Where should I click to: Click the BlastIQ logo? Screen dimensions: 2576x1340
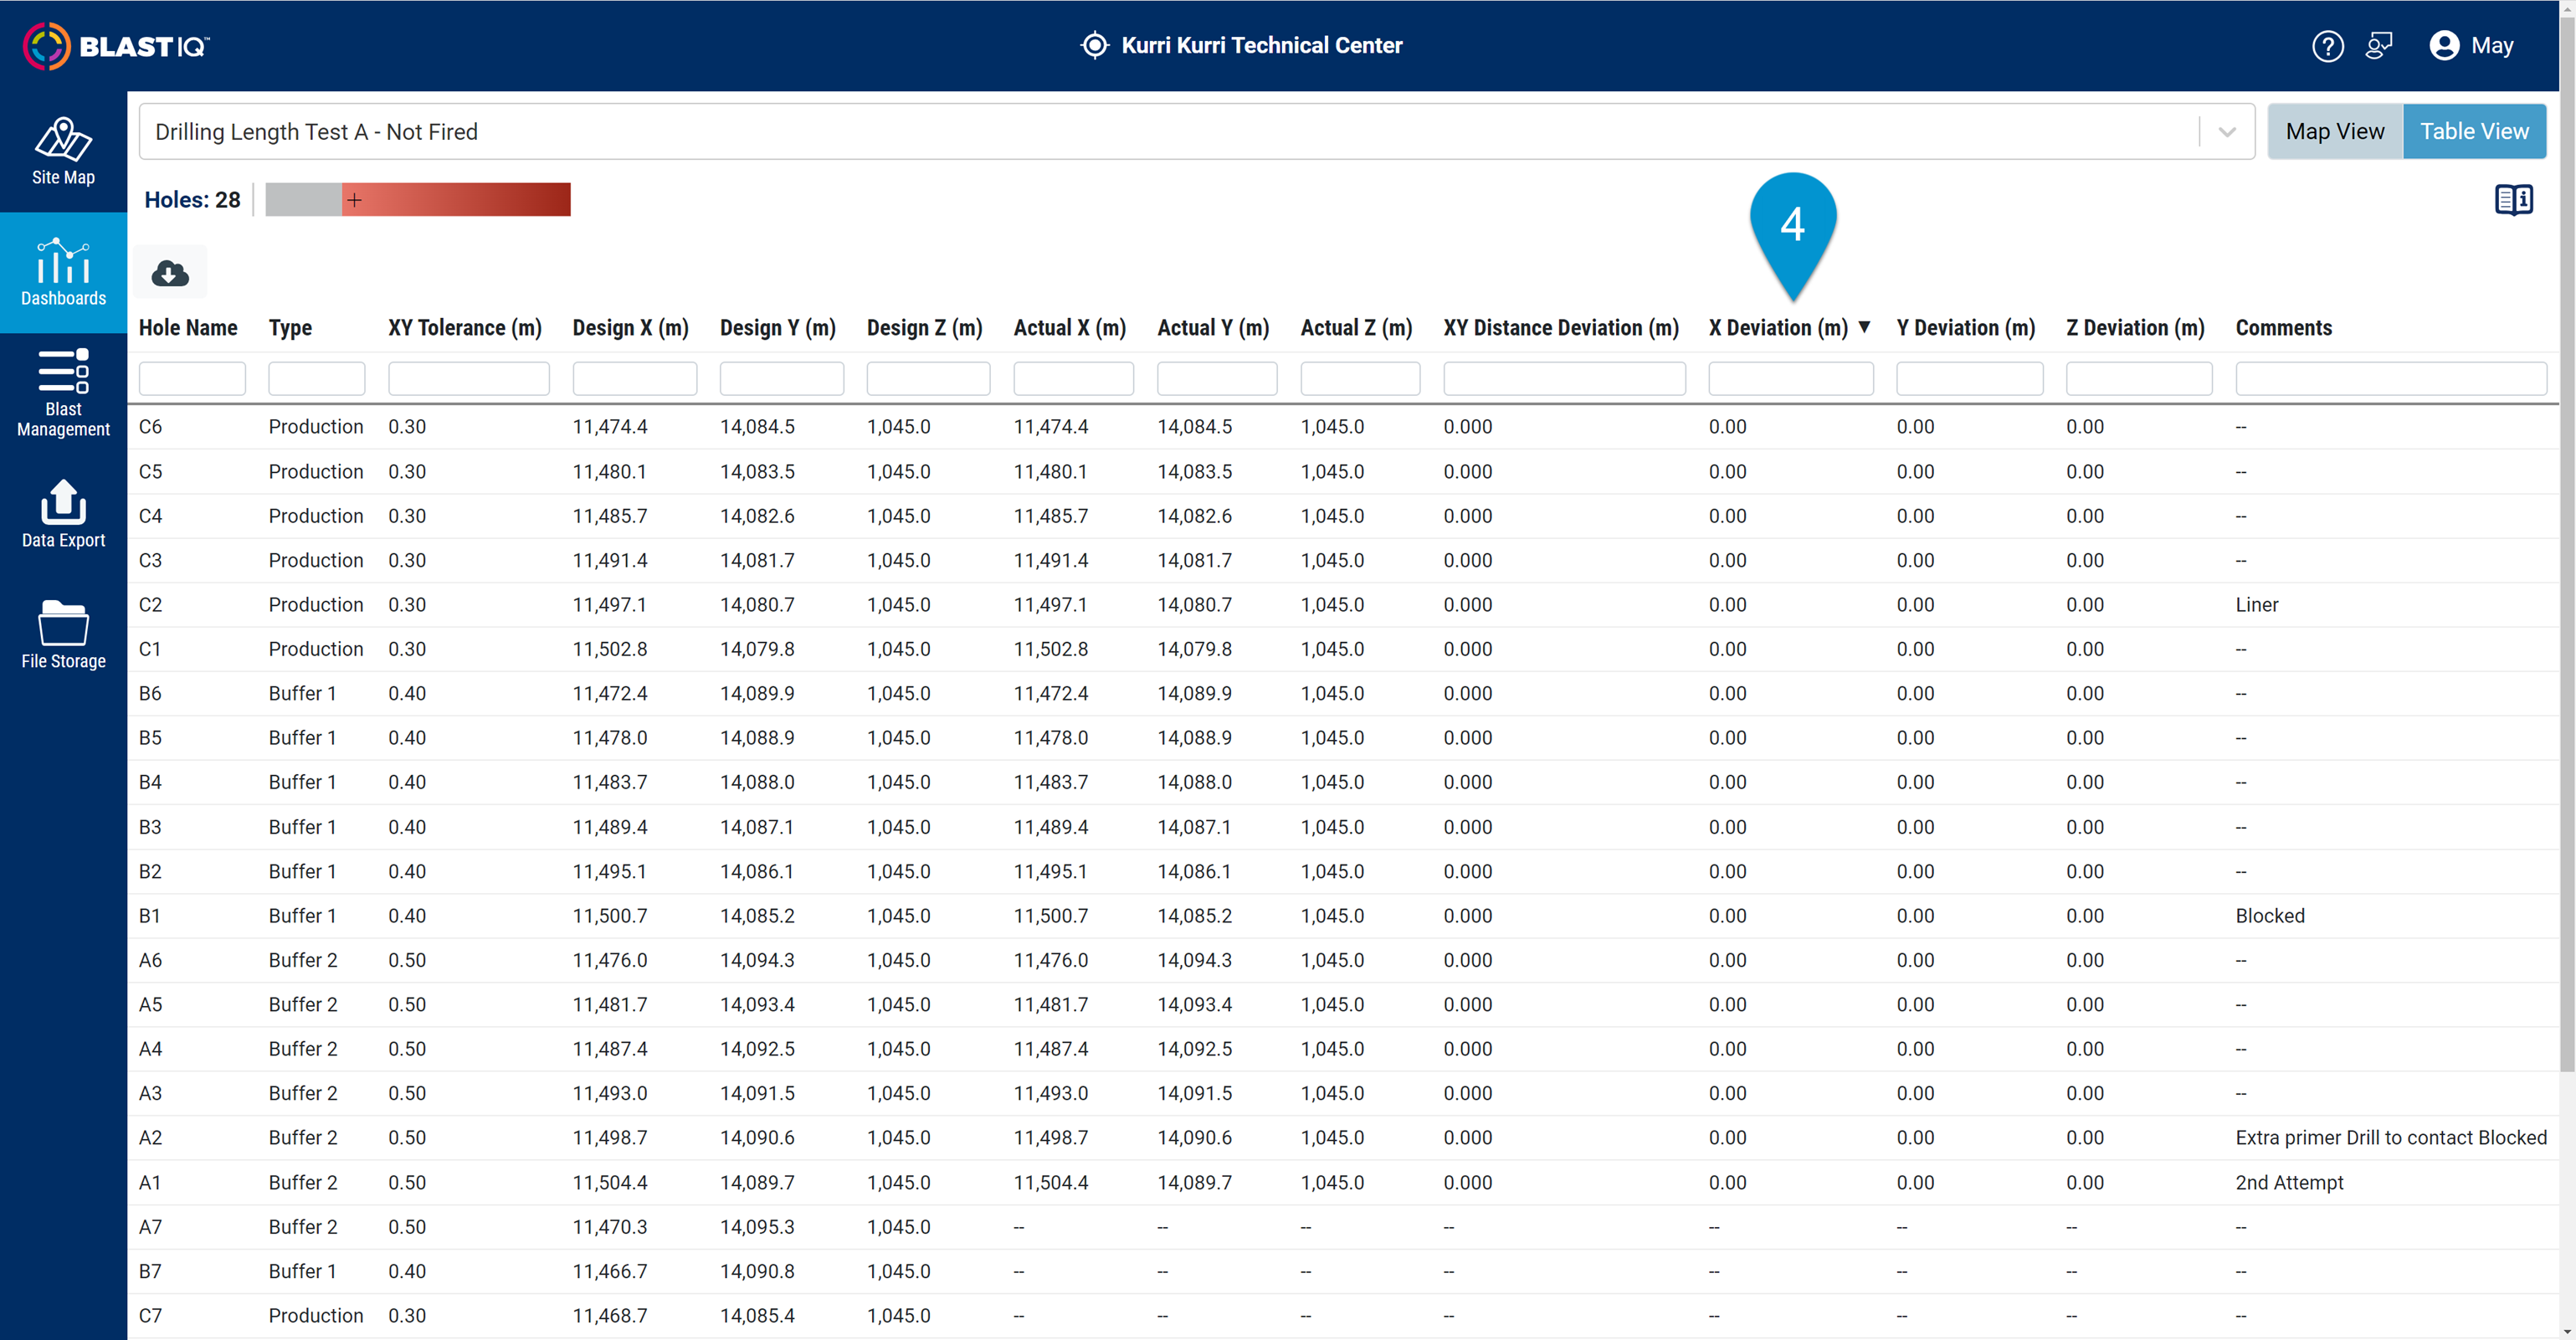(x=116, y=46)
